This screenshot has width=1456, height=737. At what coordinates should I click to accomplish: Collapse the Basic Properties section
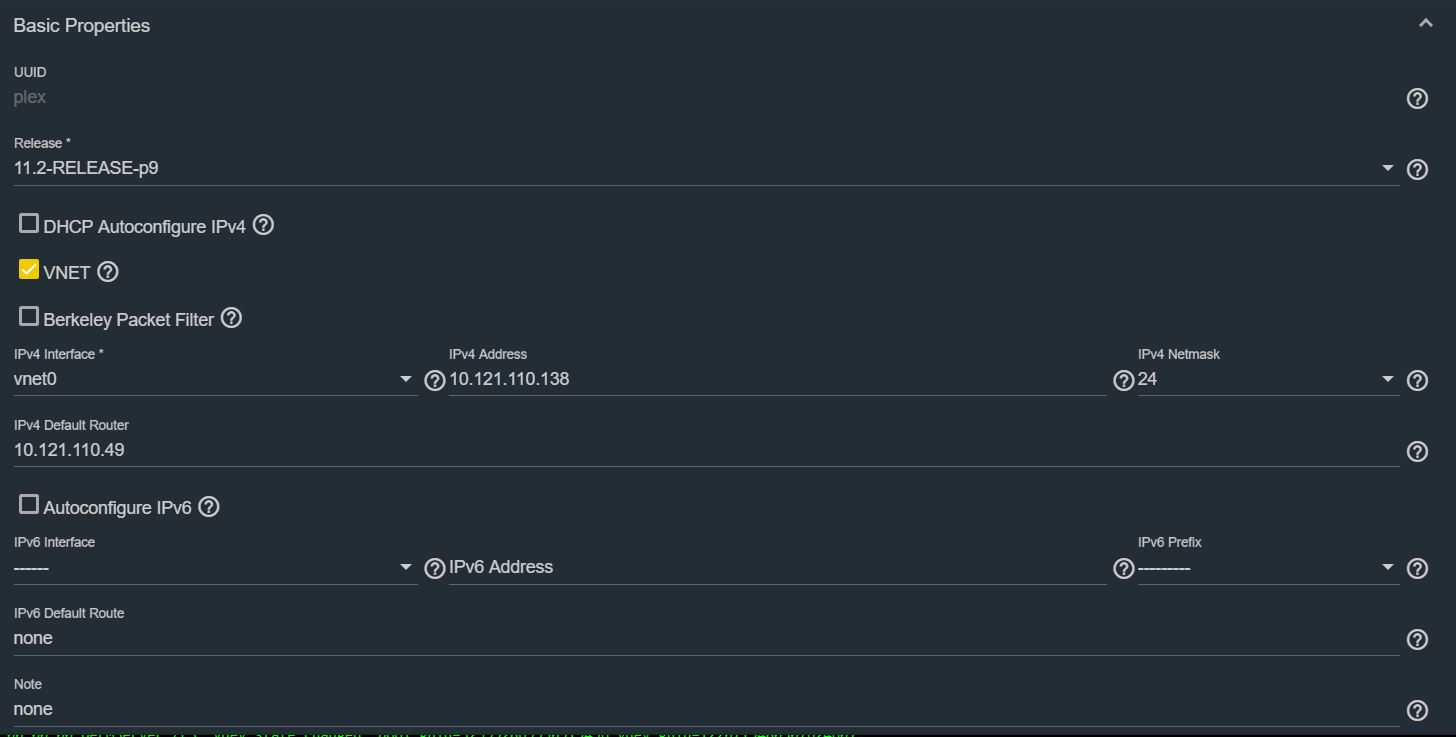1425,24
